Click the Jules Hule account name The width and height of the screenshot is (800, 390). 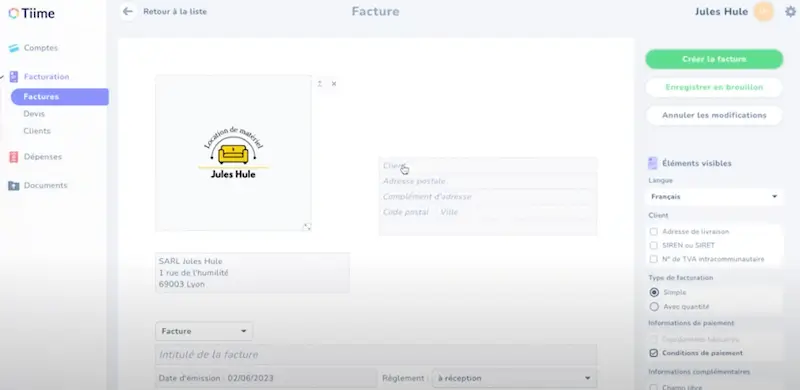click(x=721, y=12)
